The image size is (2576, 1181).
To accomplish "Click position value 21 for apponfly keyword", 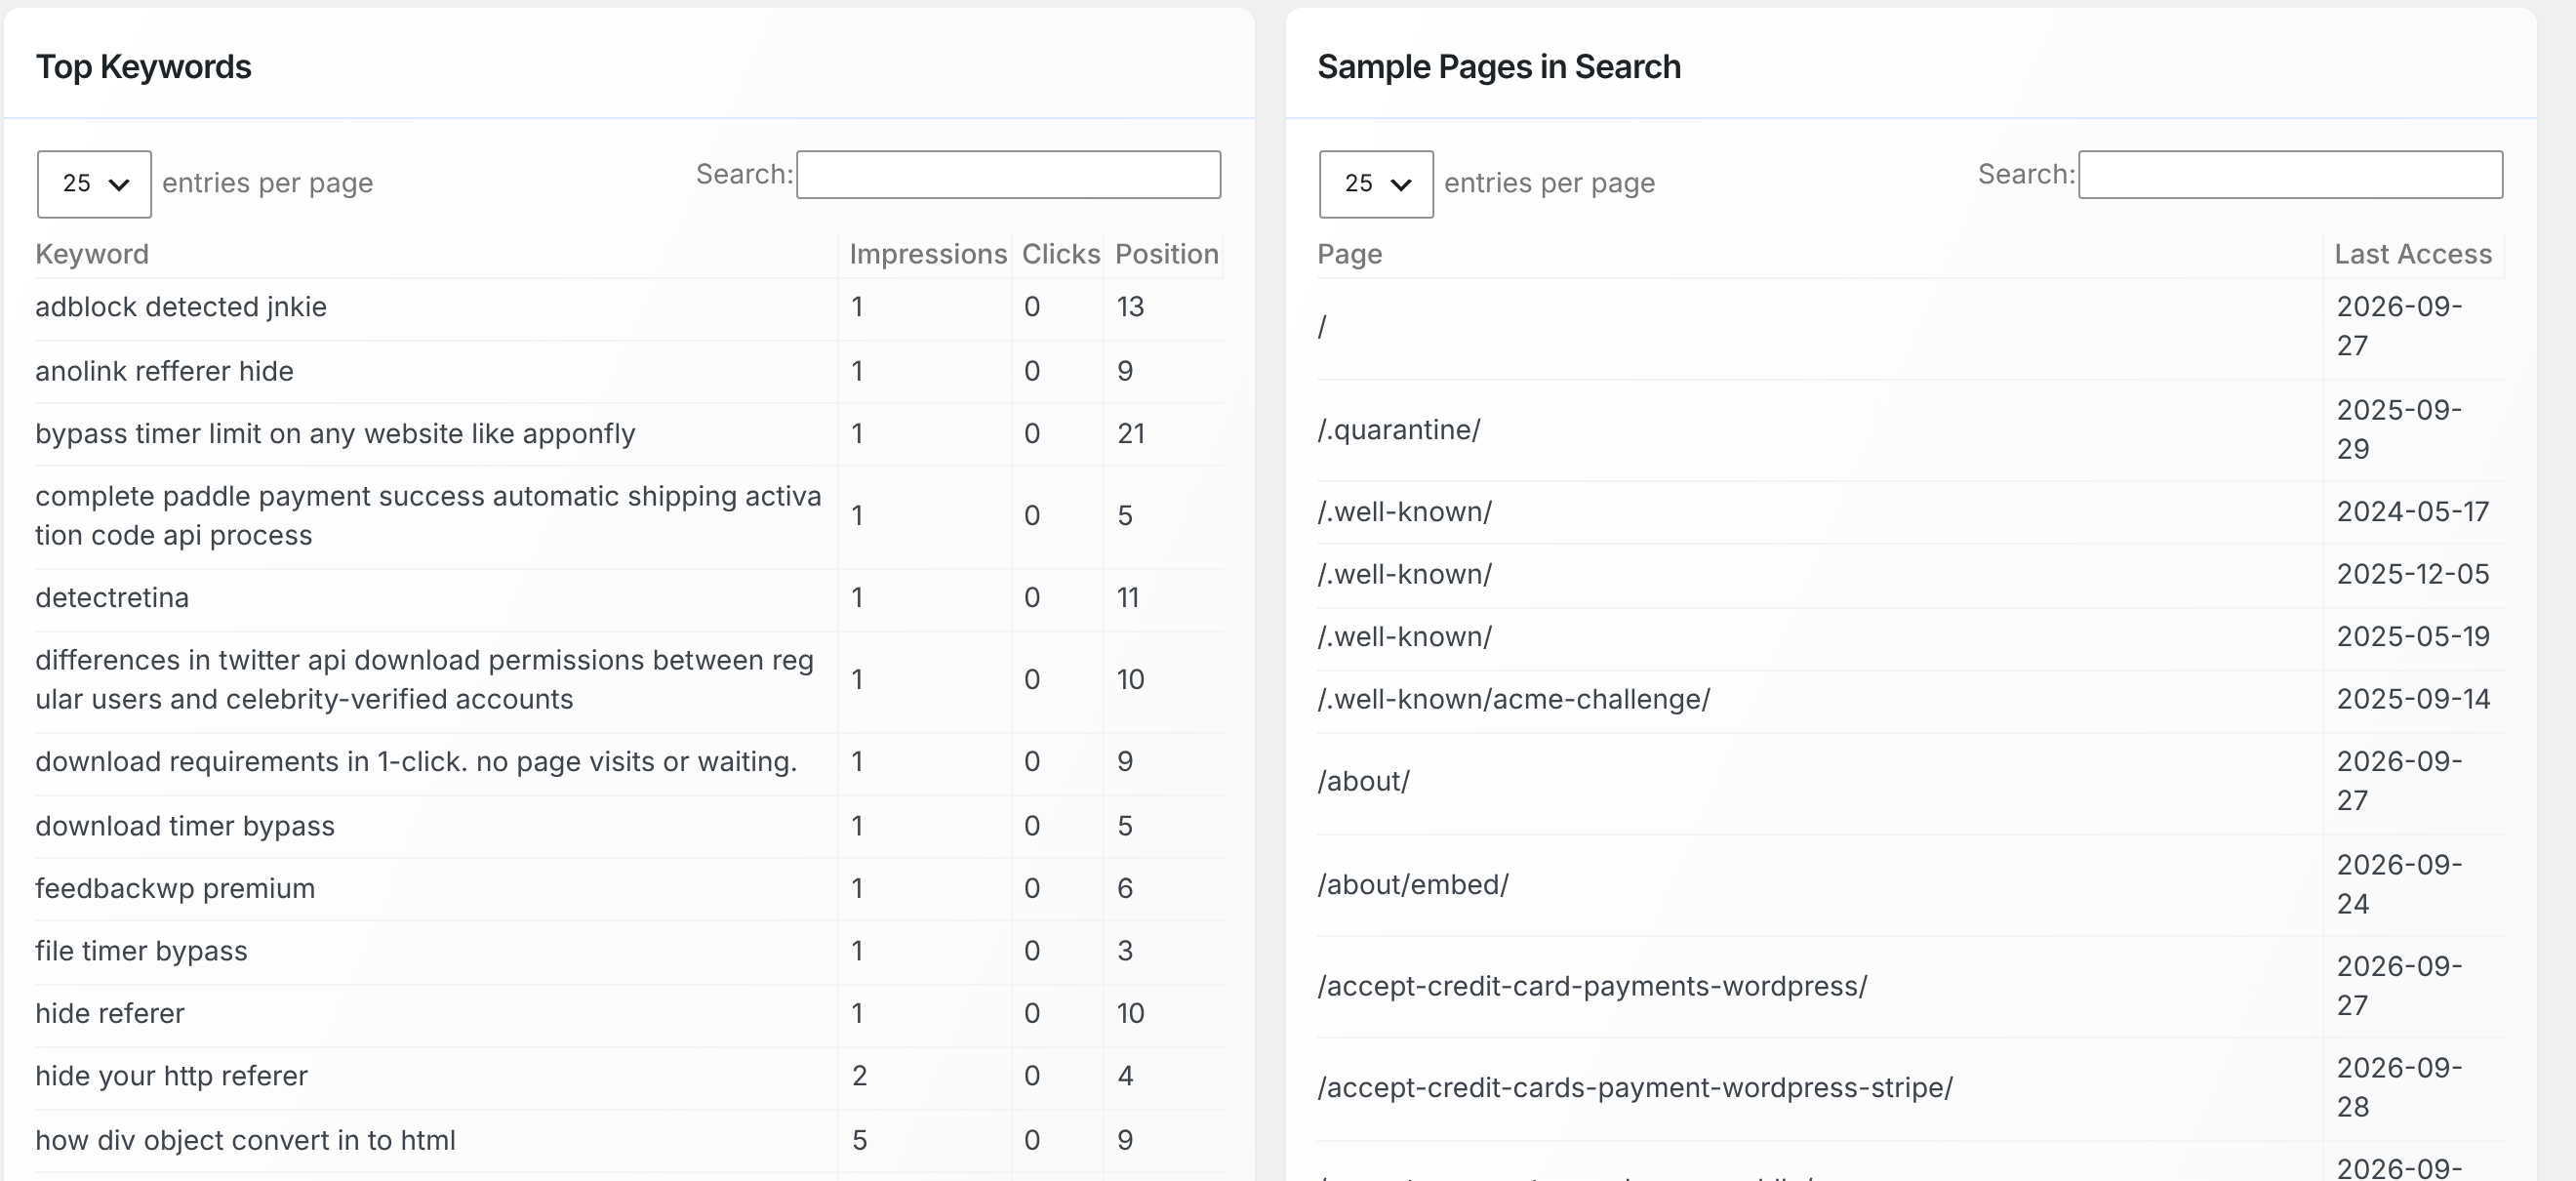I will tap(1130, 434).
